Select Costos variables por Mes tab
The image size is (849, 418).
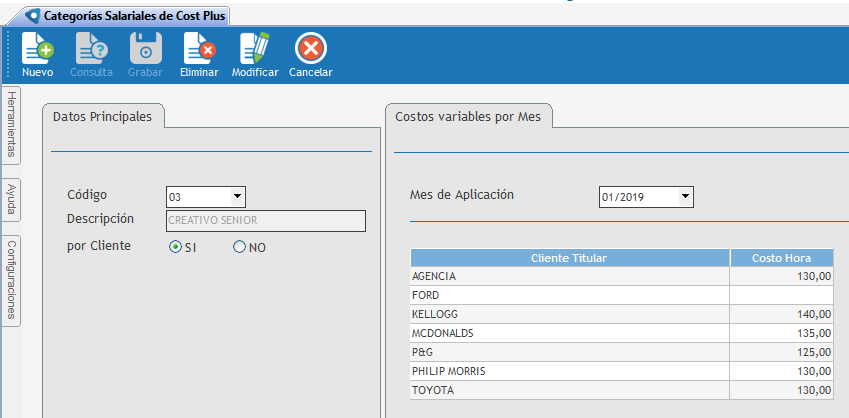pos(468,117)
